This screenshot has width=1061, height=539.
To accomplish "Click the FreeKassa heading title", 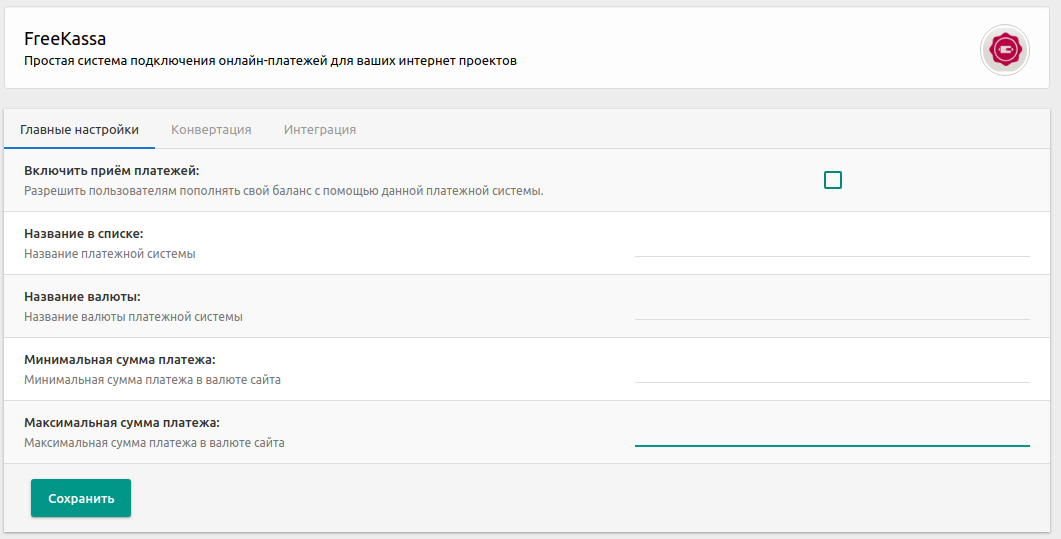I will pyautogui.click(x=65, y=39).
